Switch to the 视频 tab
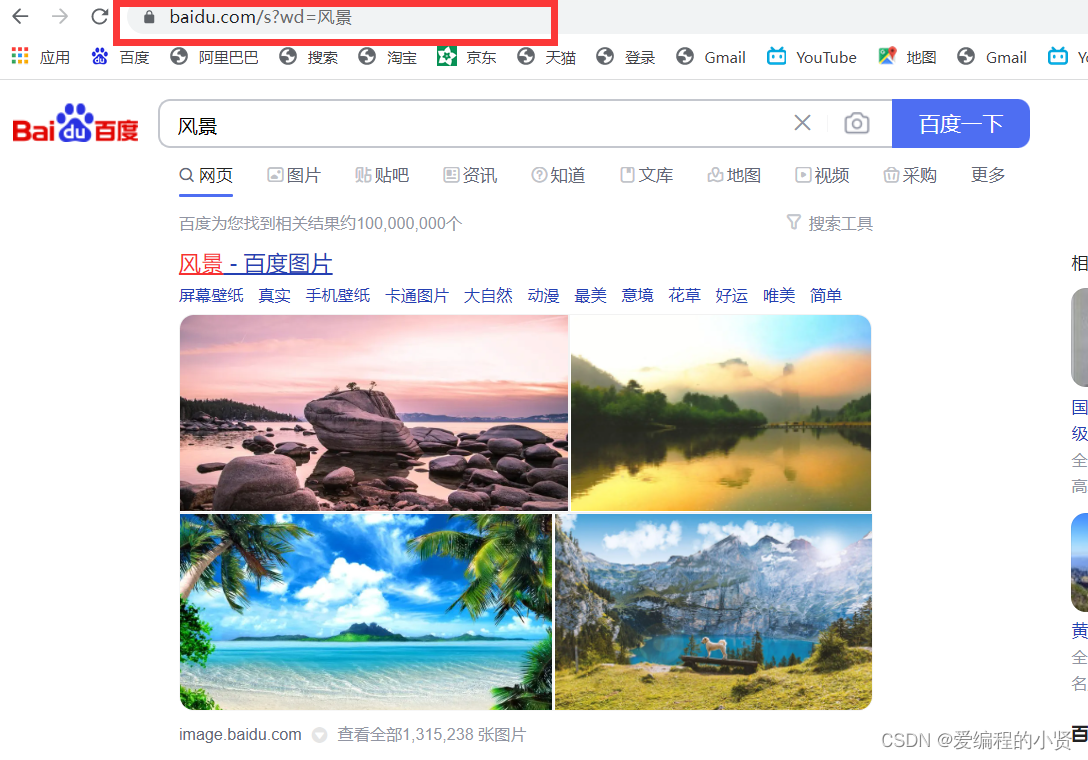 click(822, 175)
